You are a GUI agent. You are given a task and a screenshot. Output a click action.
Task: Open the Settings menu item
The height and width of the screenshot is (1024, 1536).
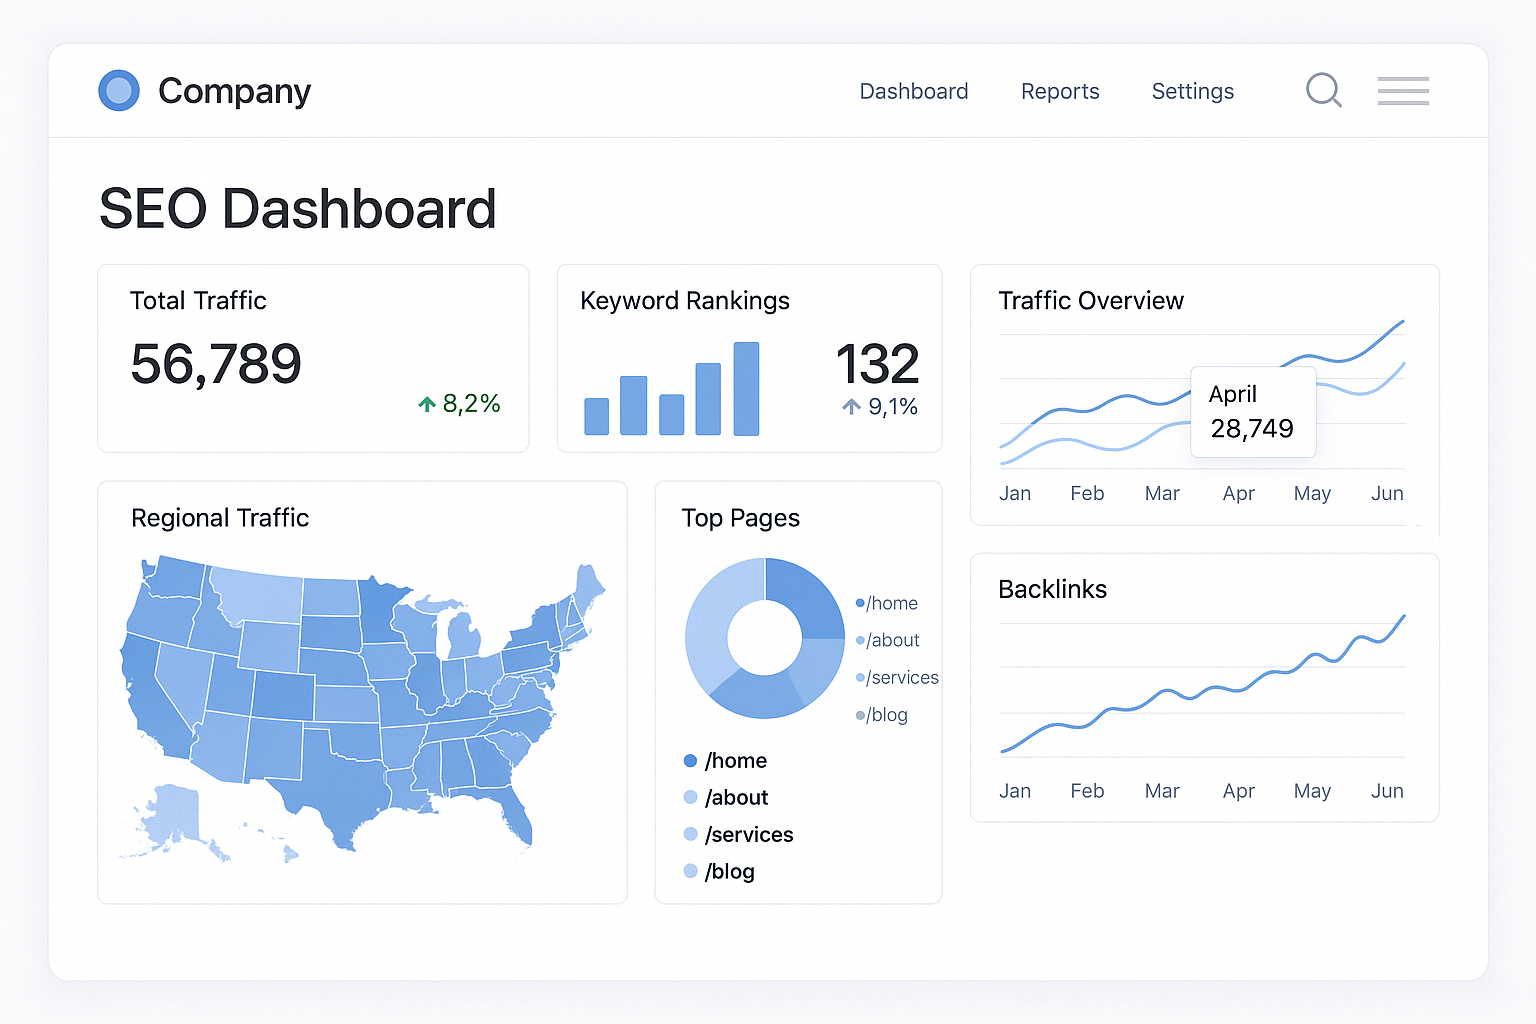pos(1192,91)
